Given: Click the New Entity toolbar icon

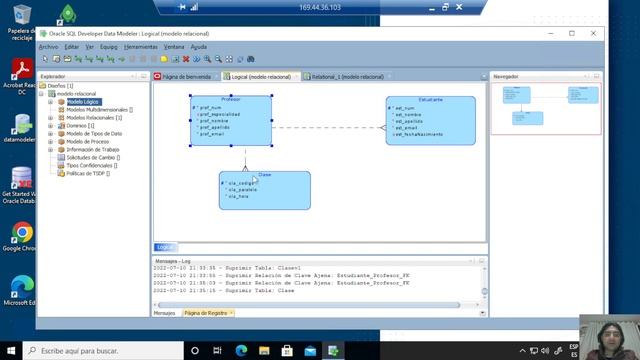Looking at the screenshot, I should [x=56, y=59].
